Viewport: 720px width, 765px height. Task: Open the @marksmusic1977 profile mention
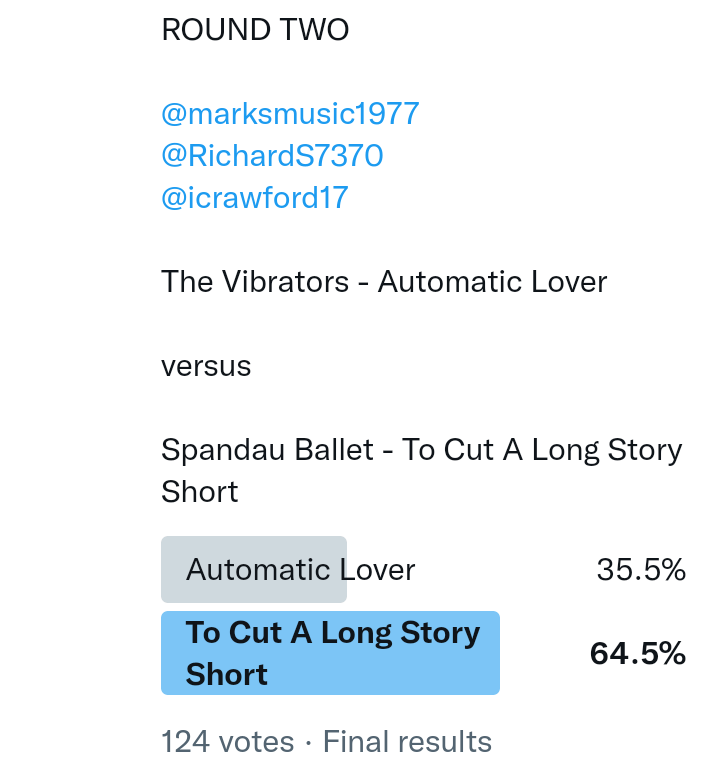(x=290, y=114)
